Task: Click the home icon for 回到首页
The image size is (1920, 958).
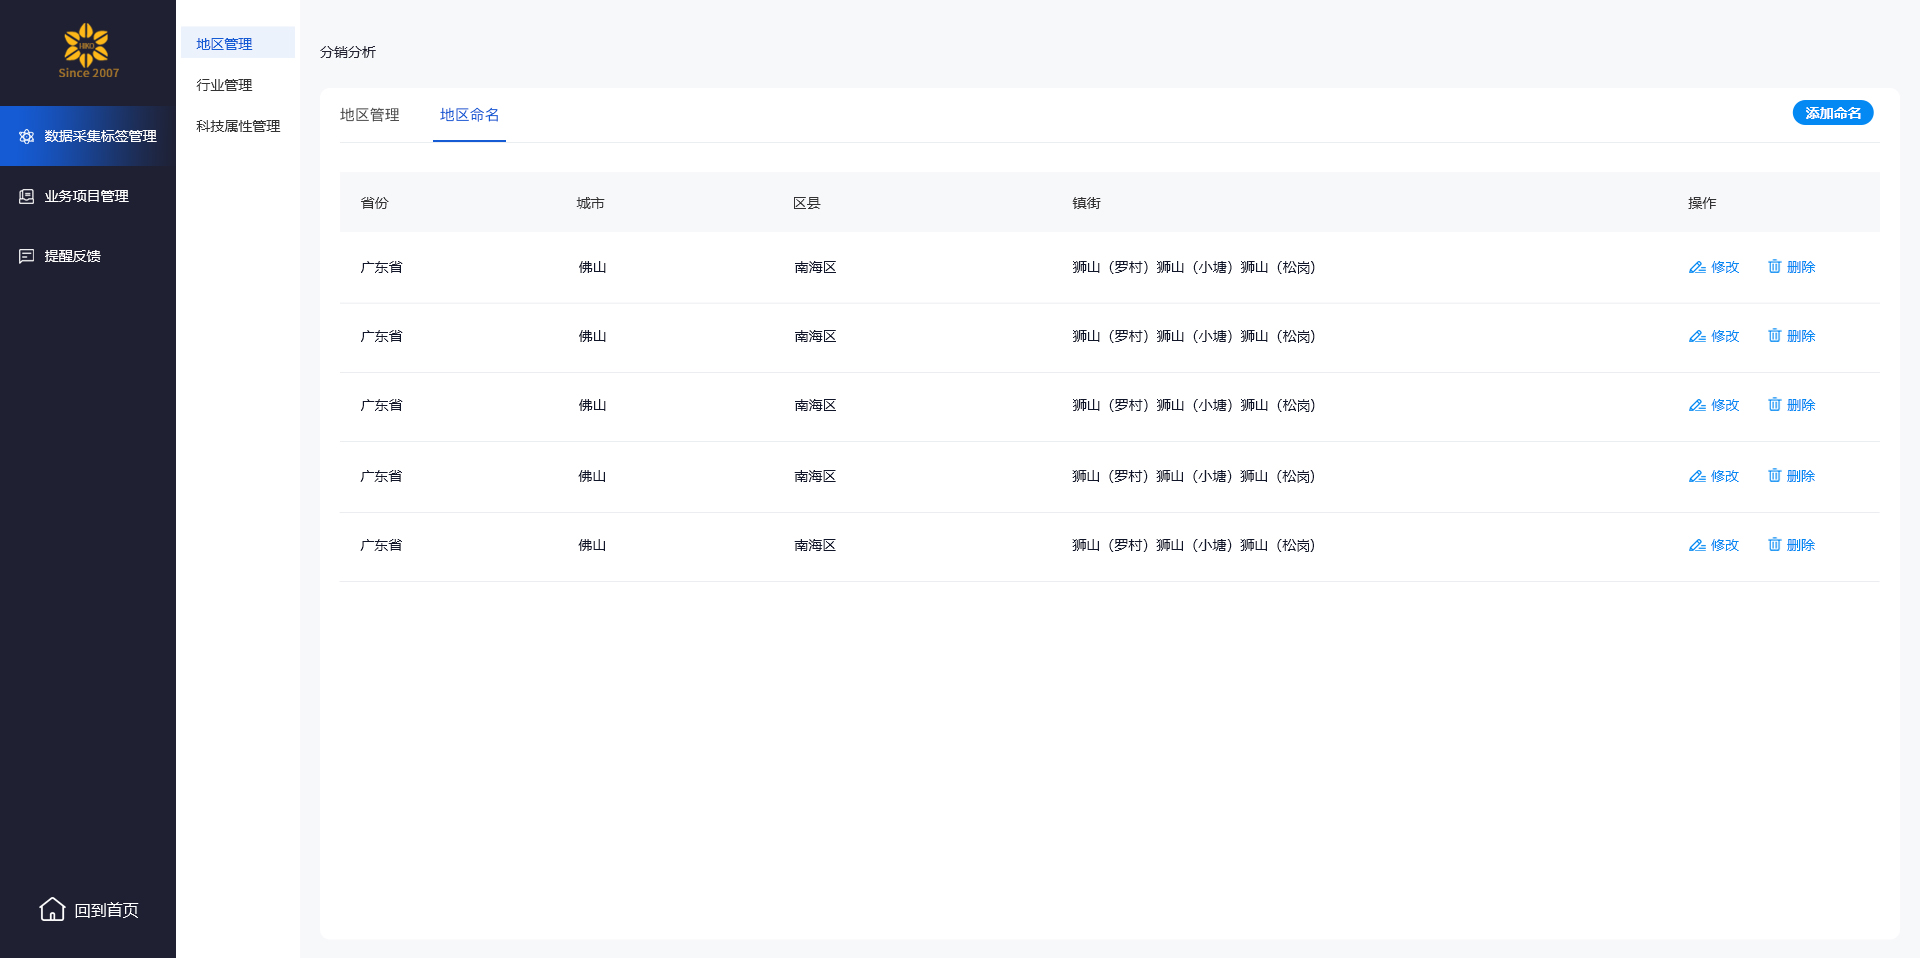Action: [52, 909]
